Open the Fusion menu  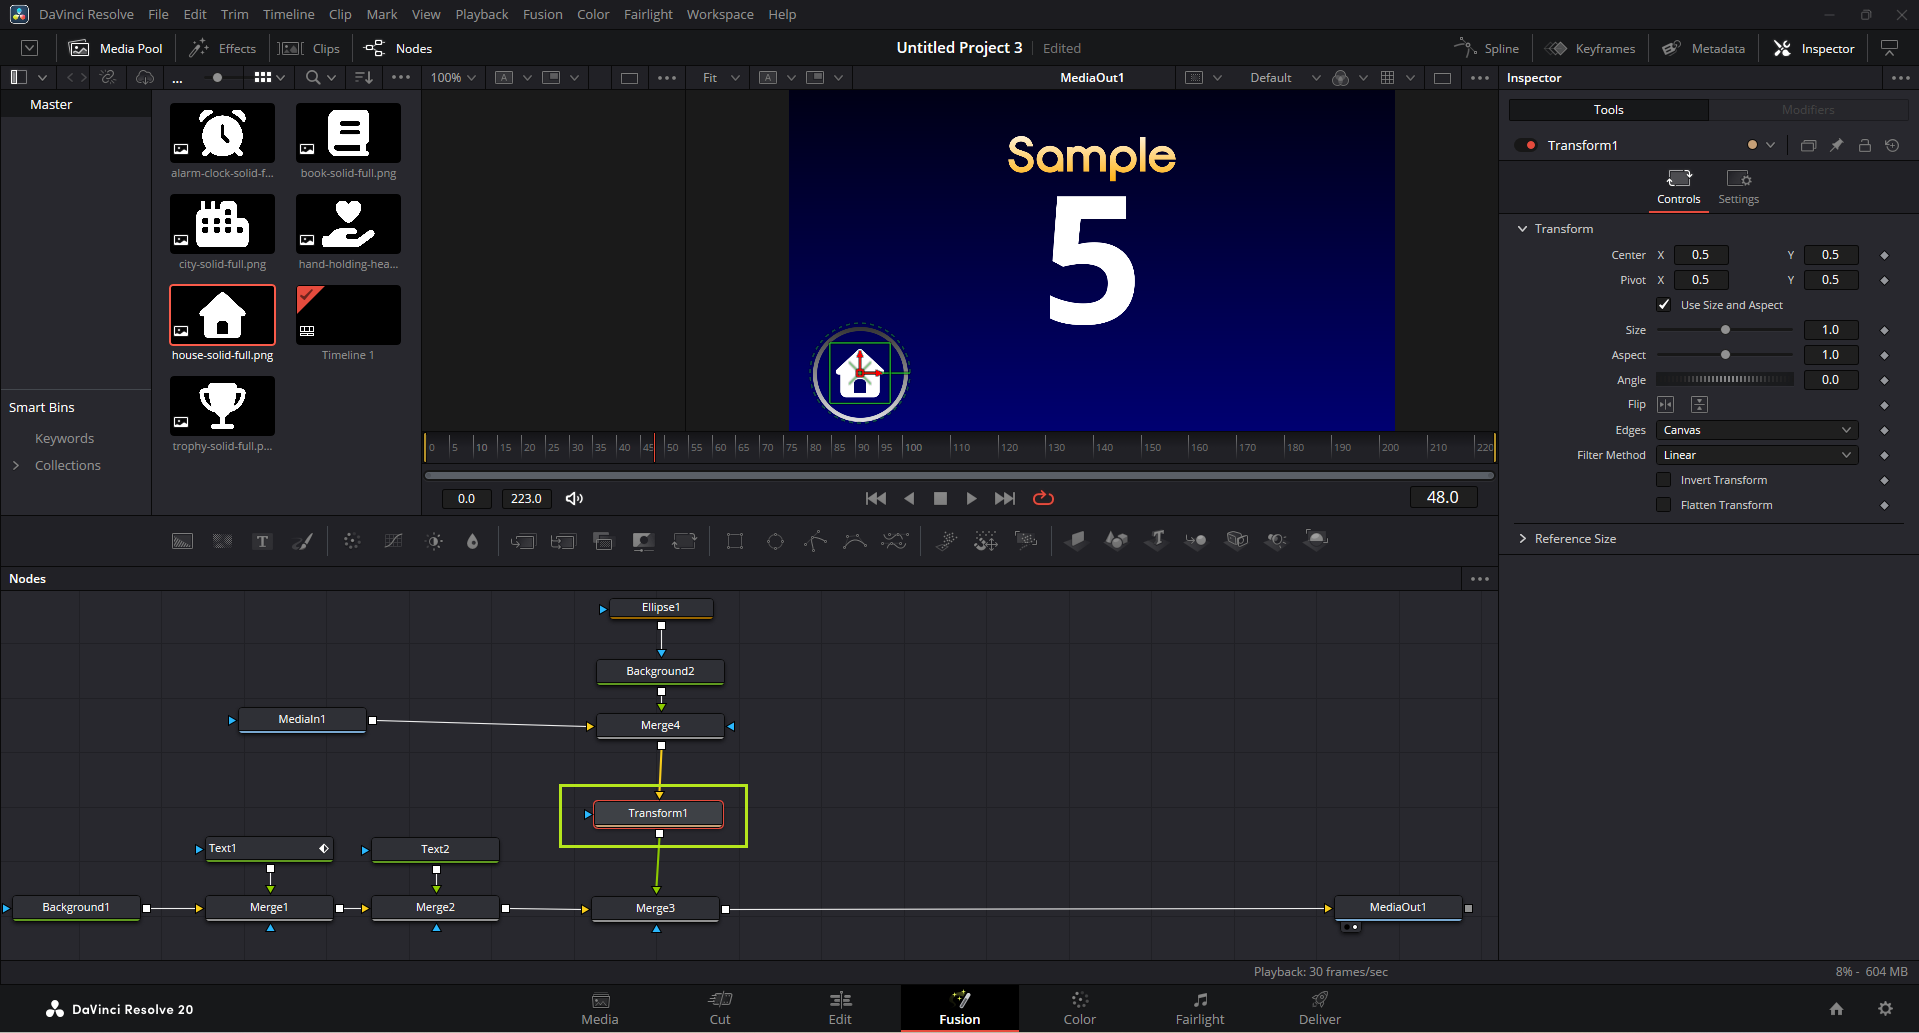click(542, 14)
